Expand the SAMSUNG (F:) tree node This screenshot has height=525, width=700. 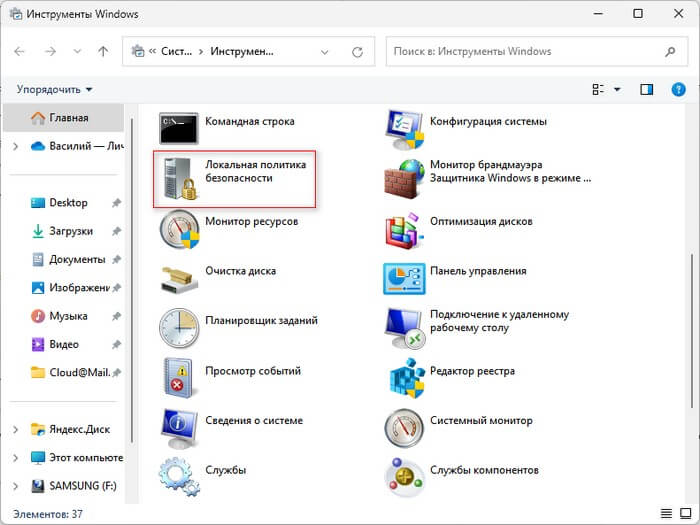tap(16, 486)
